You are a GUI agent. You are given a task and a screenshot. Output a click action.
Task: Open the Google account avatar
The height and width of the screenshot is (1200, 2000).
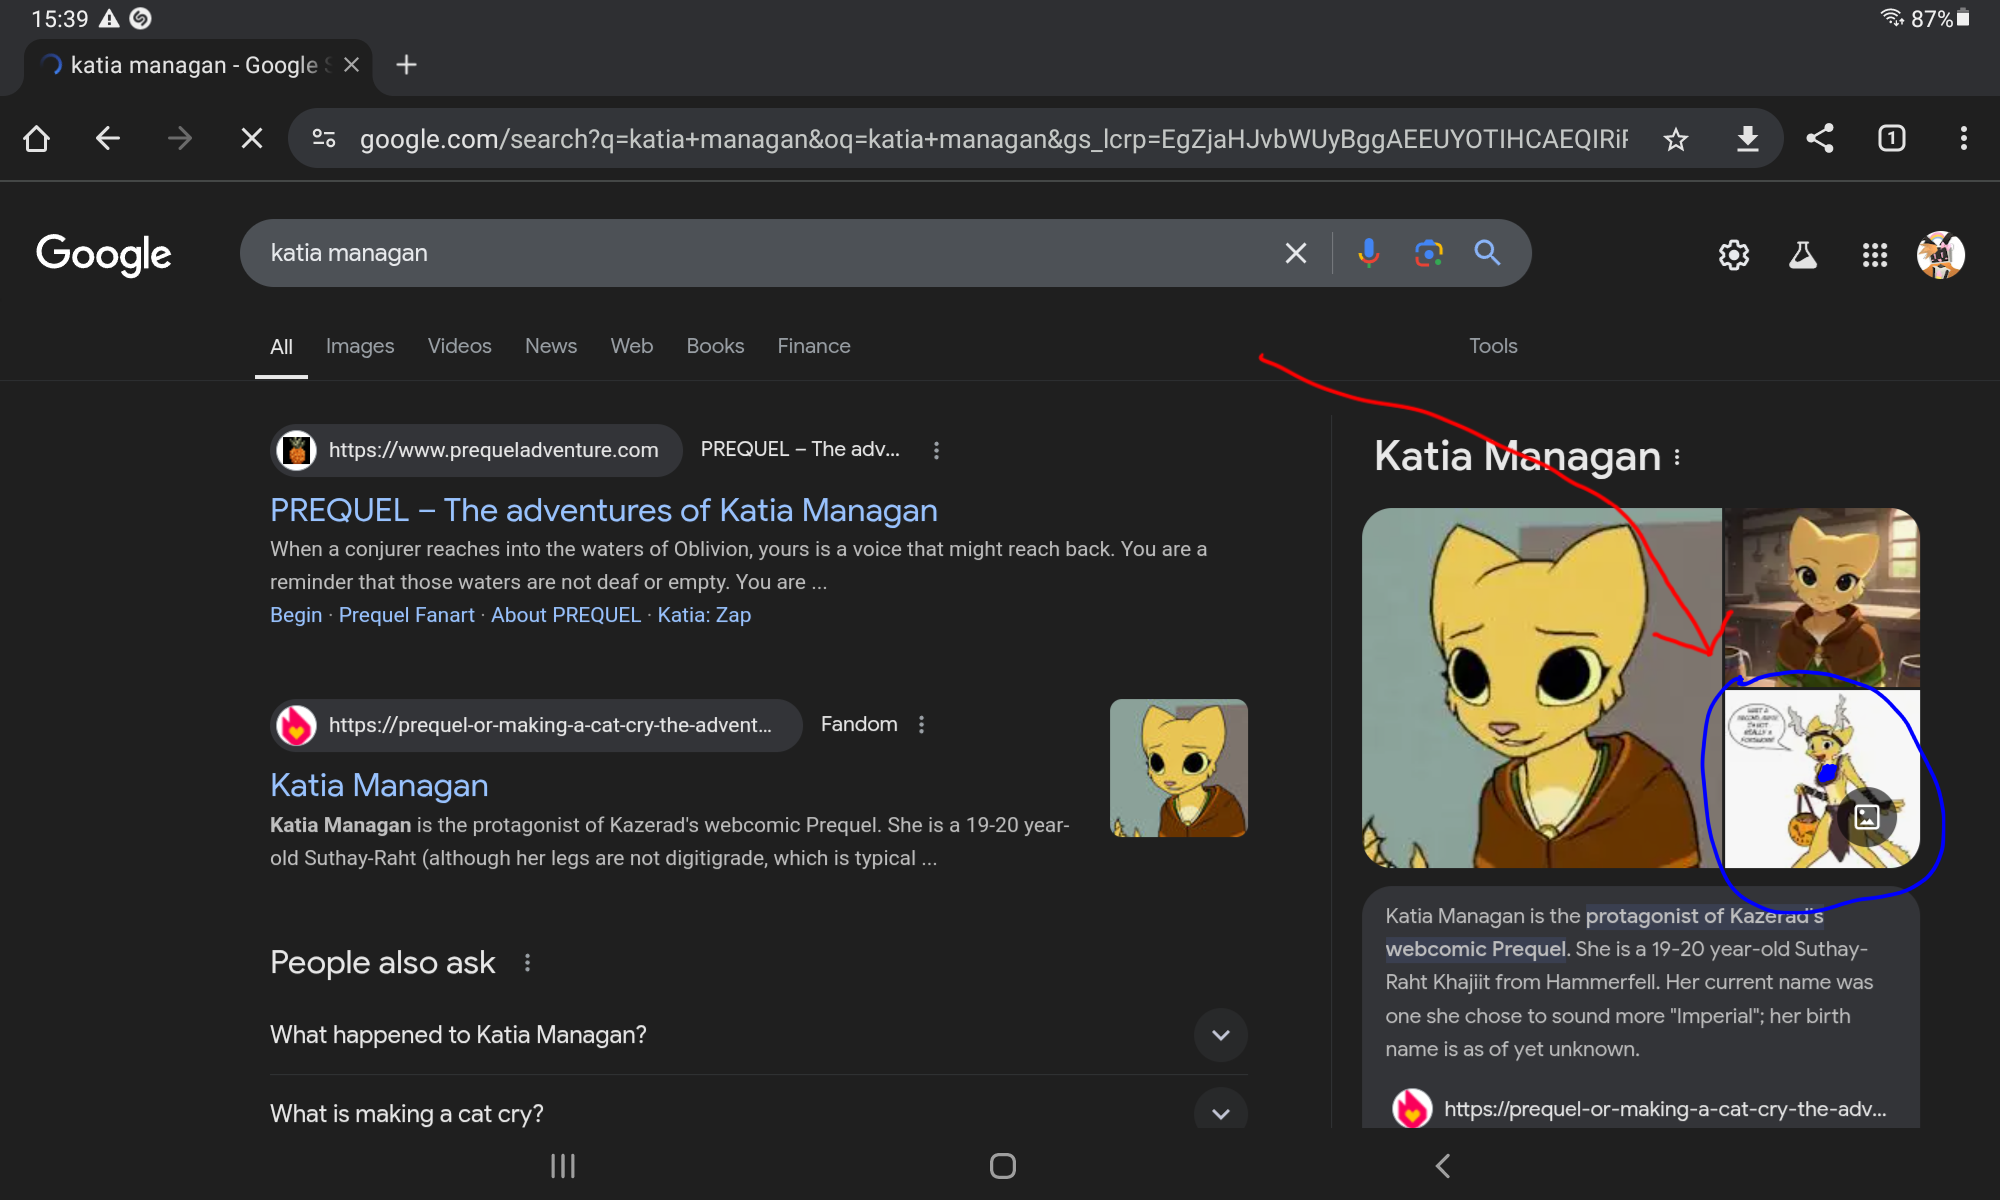tap(1940, 255)
